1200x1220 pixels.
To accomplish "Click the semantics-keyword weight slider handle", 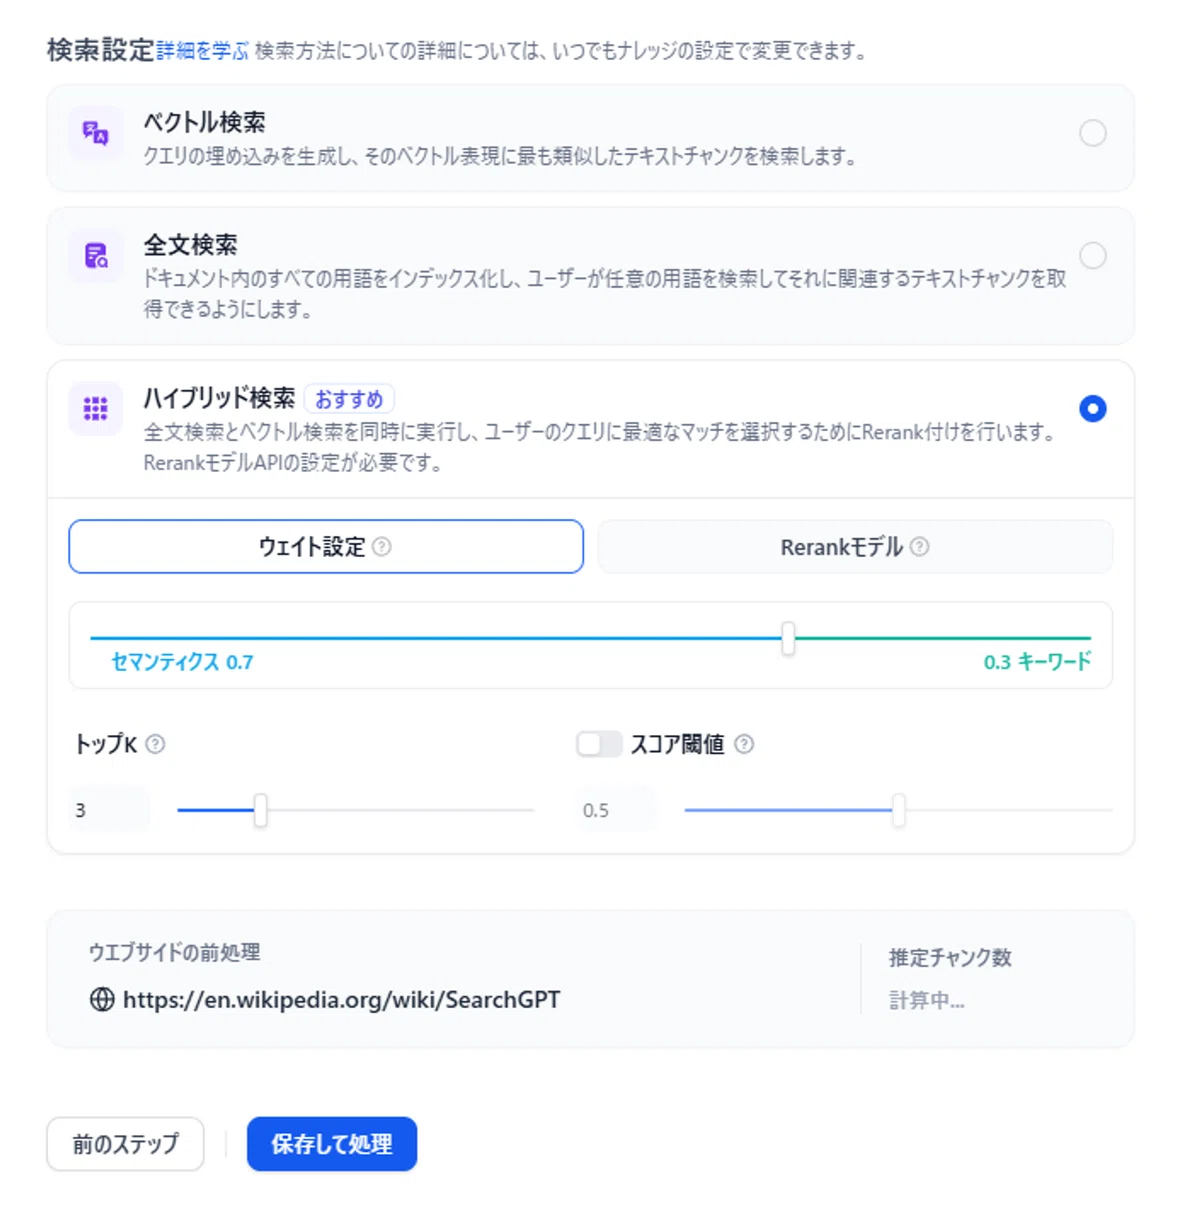I will coord(788,638).
